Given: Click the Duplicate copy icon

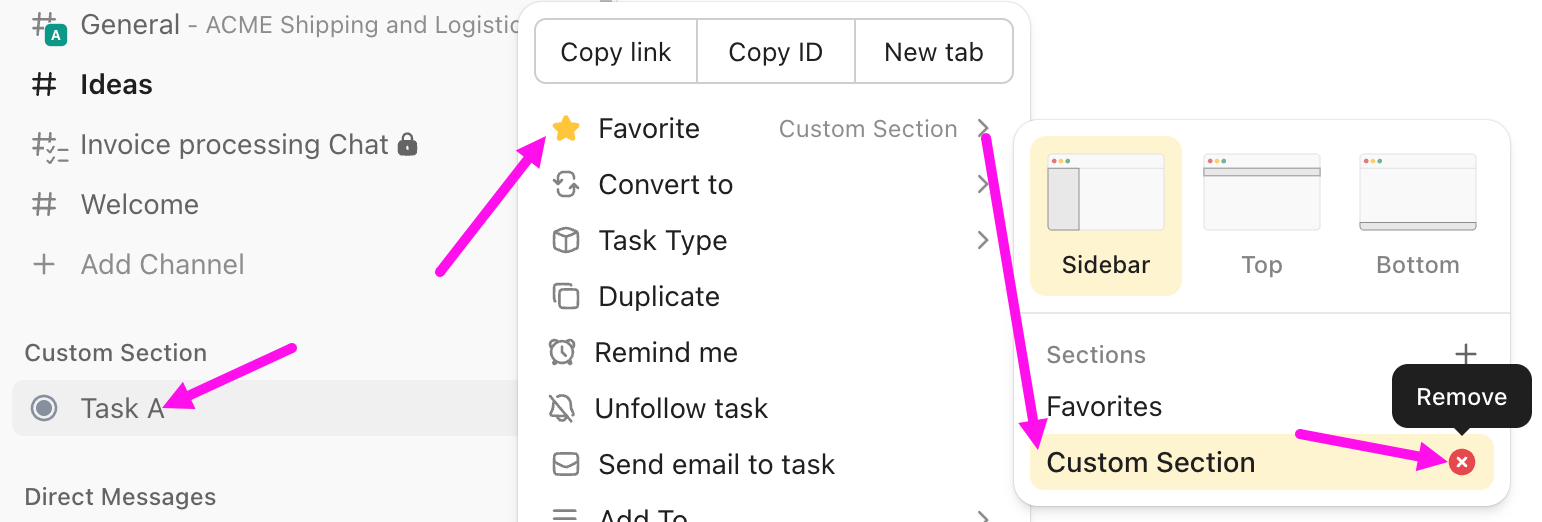Looking at the screenshot, I should (x=566, y=296).
